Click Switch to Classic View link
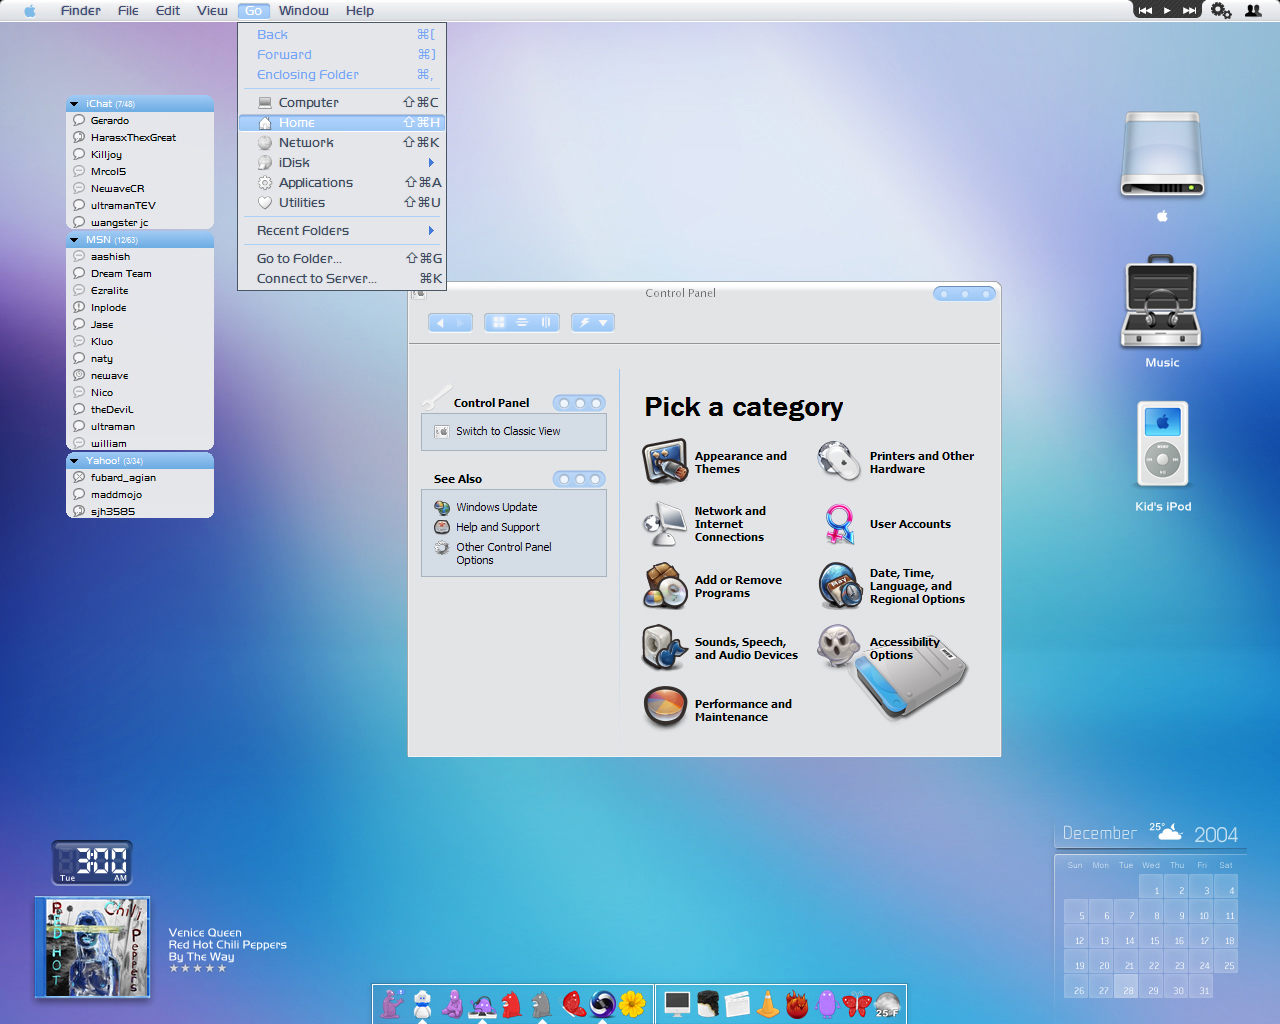The height and width of the screenshot is (1024, 1280). pos(508,431)
